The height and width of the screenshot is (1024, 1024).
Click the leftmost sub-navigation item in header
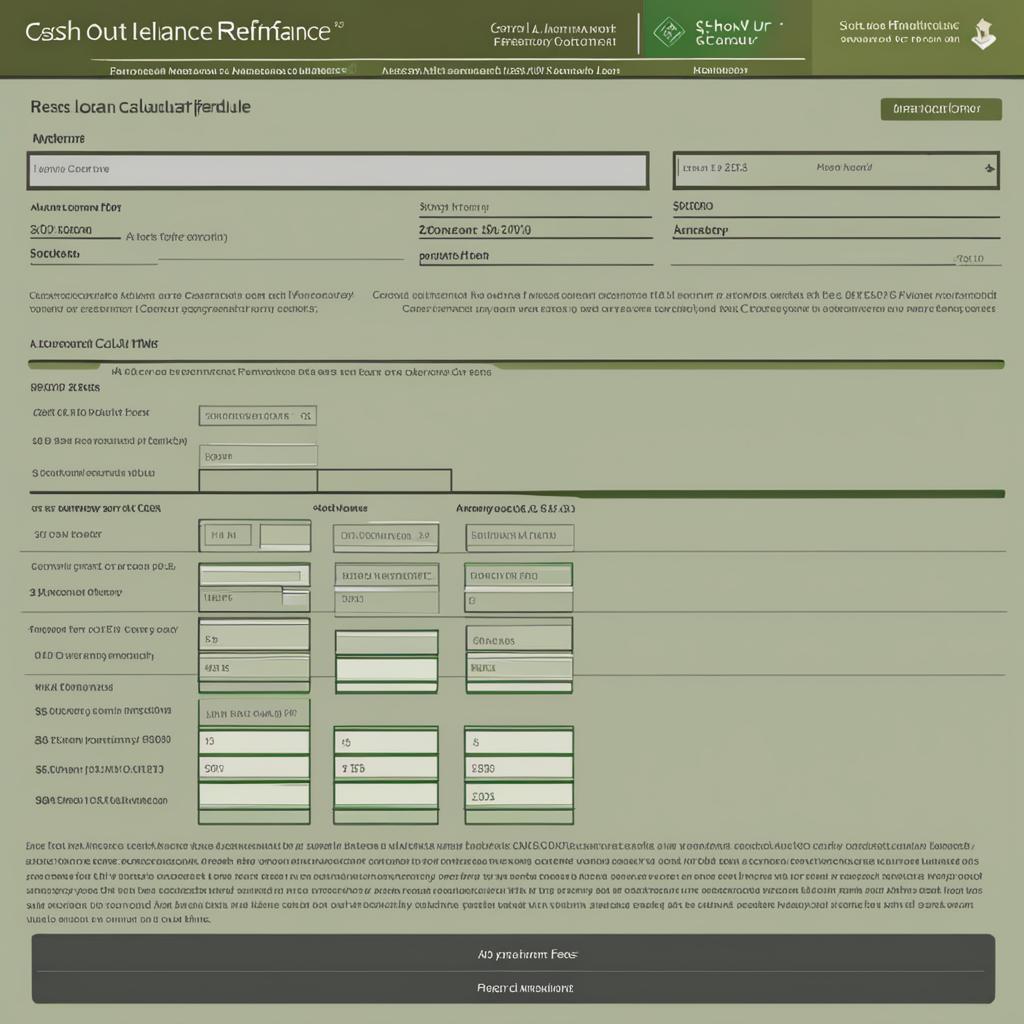[229, 70]
